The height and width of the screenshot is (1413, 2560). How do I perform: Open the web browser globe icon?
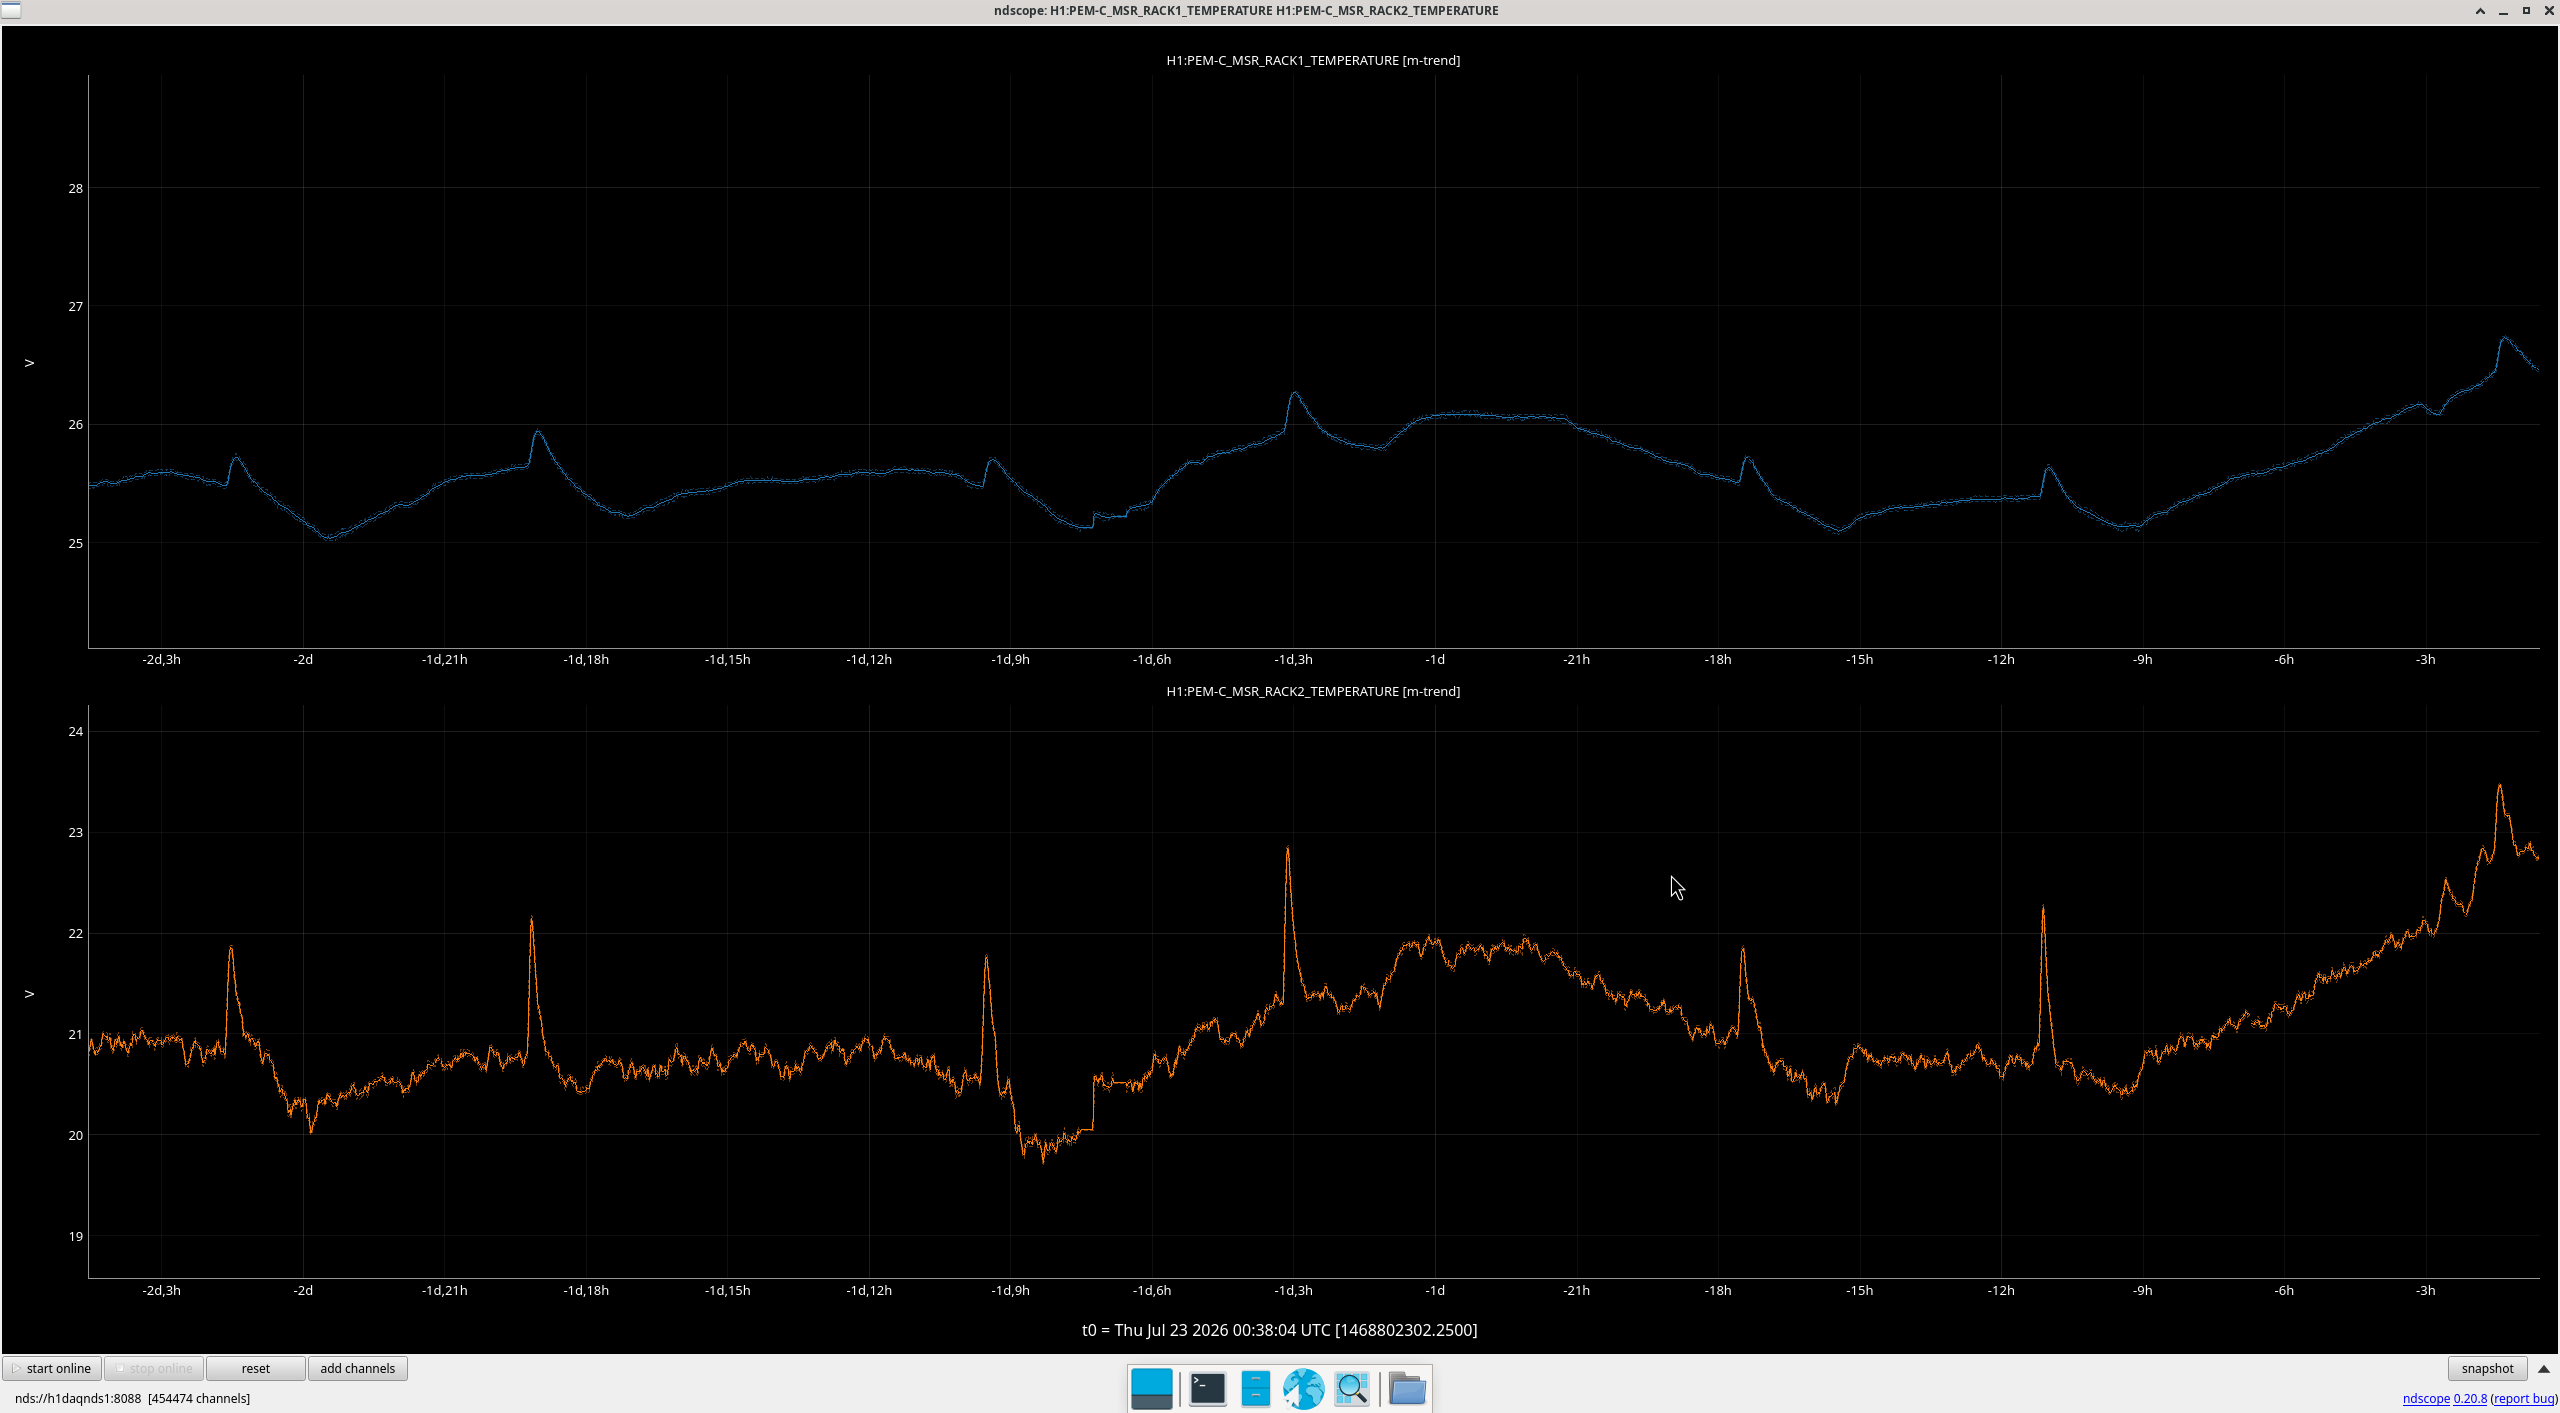(x=1303, y=1388)
